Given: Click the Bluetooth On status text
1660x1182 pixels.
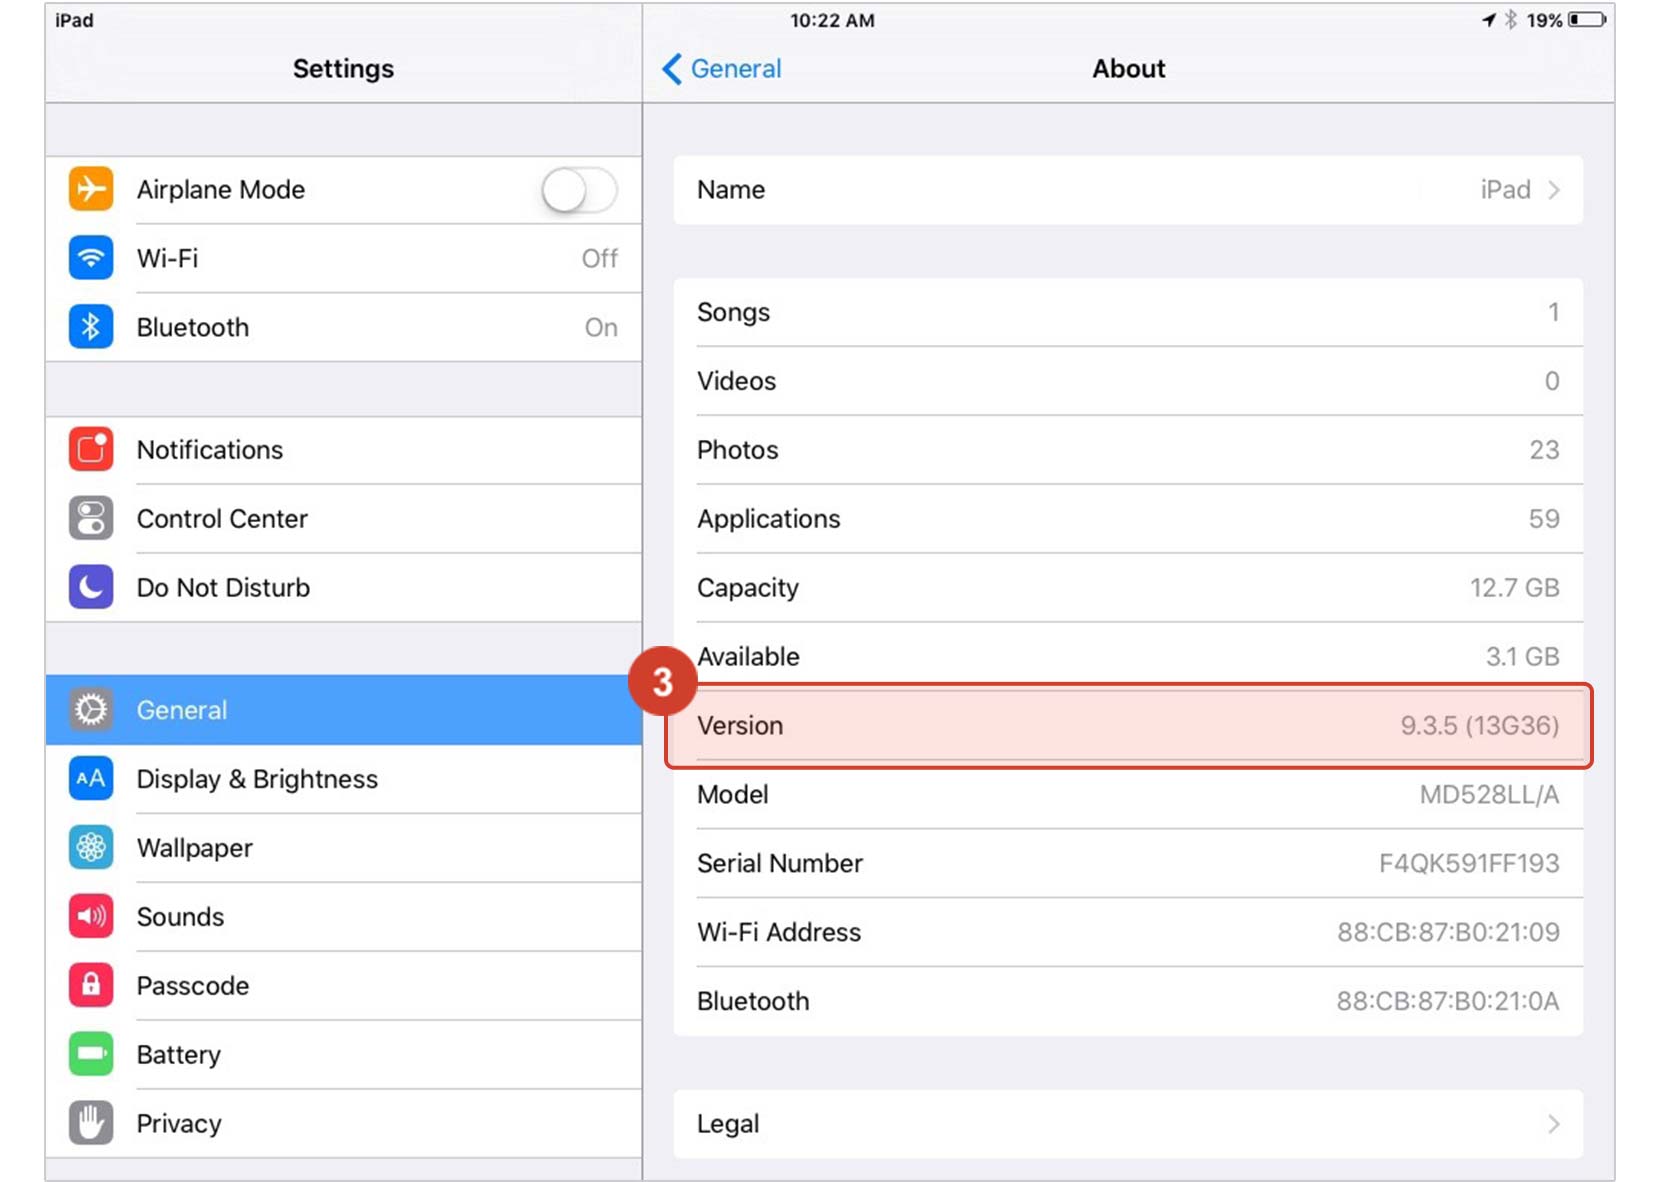Looking at the screenshot, I should click(601, 328).
